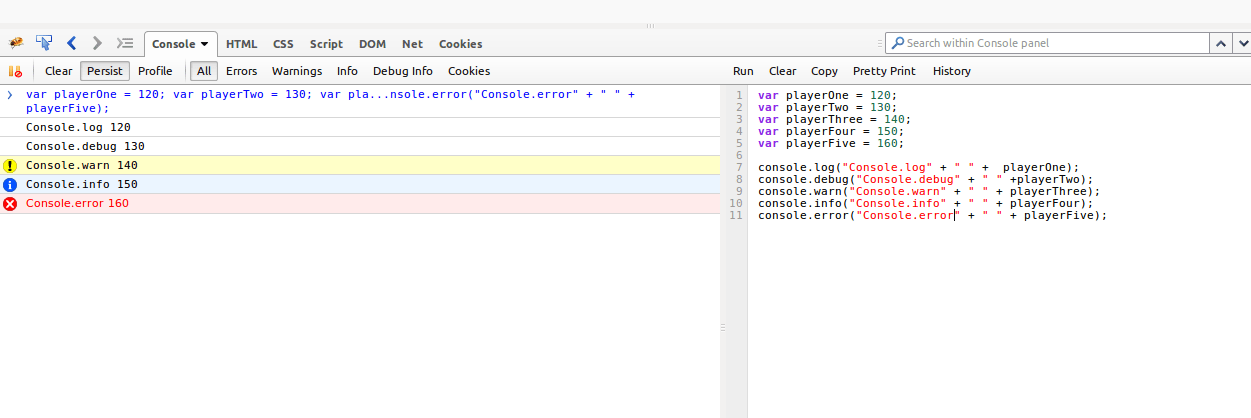The height and width of the screenshot is (418, 1251).
Task: Copy the command editor script
Action: [x=824, y=71]
